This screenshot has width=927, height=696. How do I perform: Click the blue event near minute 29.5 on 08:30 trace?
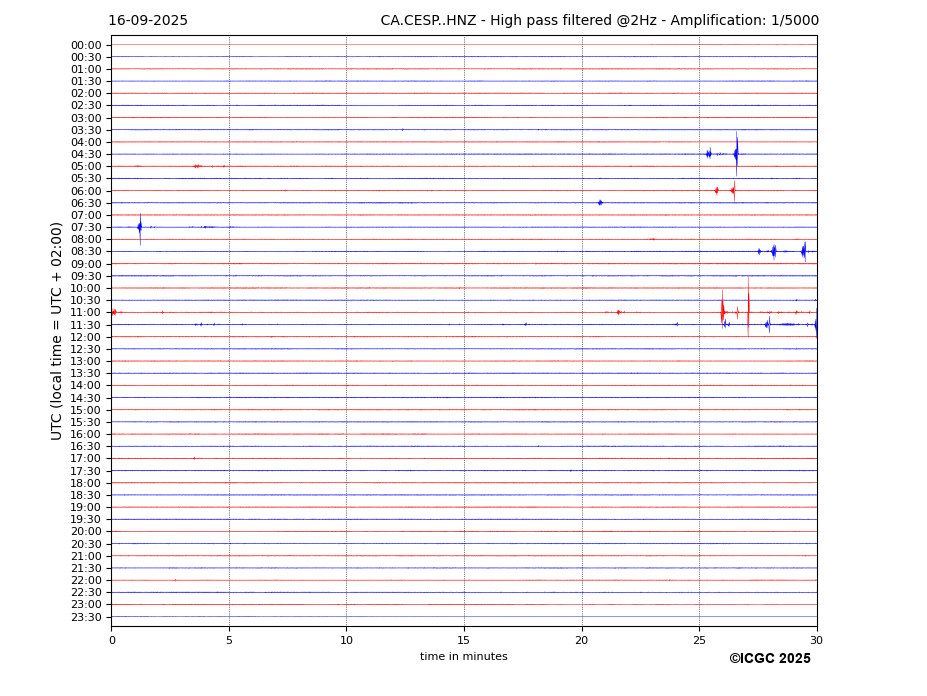pos(803,252)
